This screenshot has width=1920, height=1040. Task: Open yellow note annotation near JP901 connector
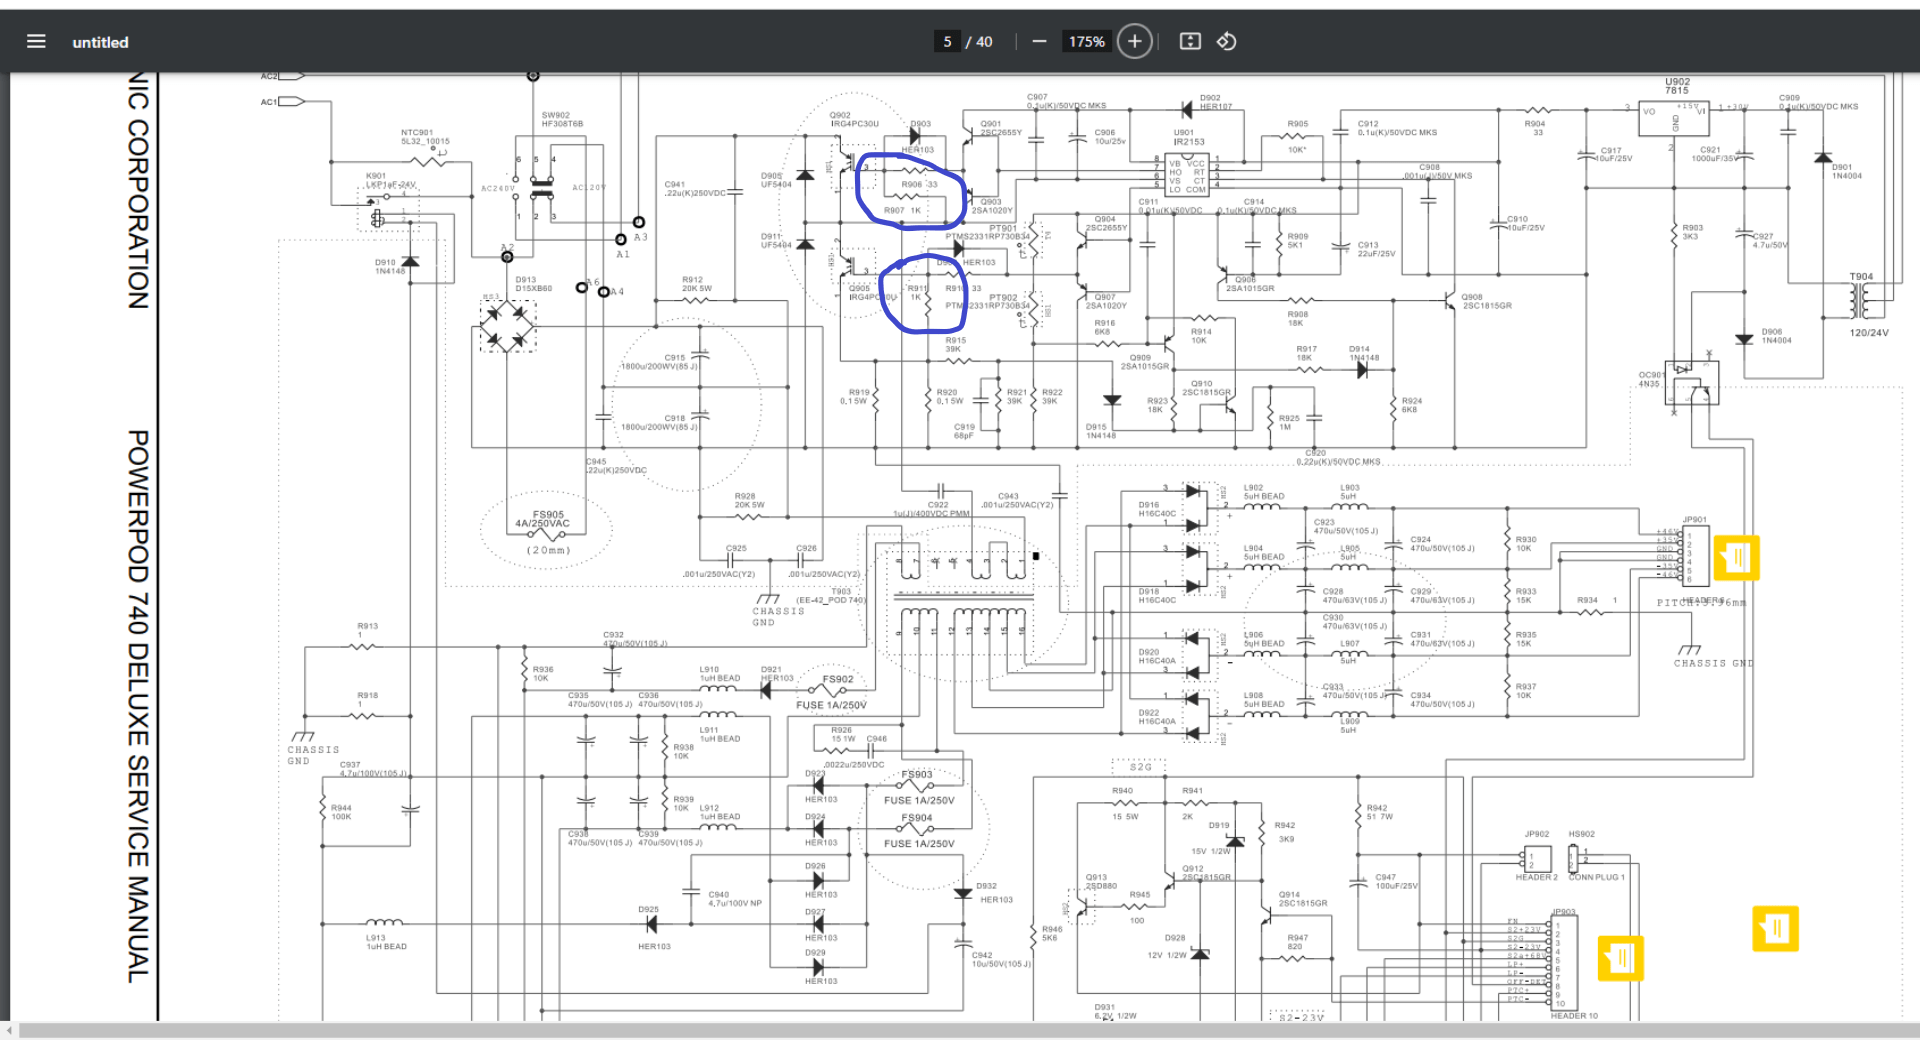[x=1736, y=558]
